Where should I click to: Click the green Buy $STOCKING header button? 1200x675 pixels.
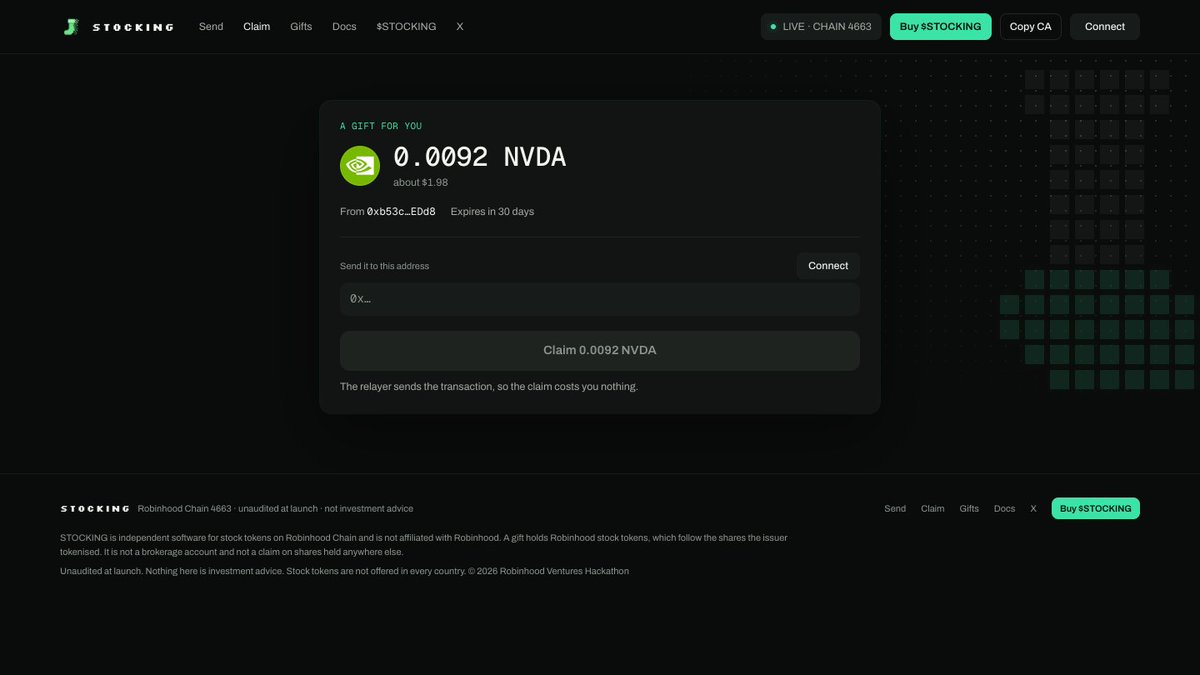pos(940,27)
